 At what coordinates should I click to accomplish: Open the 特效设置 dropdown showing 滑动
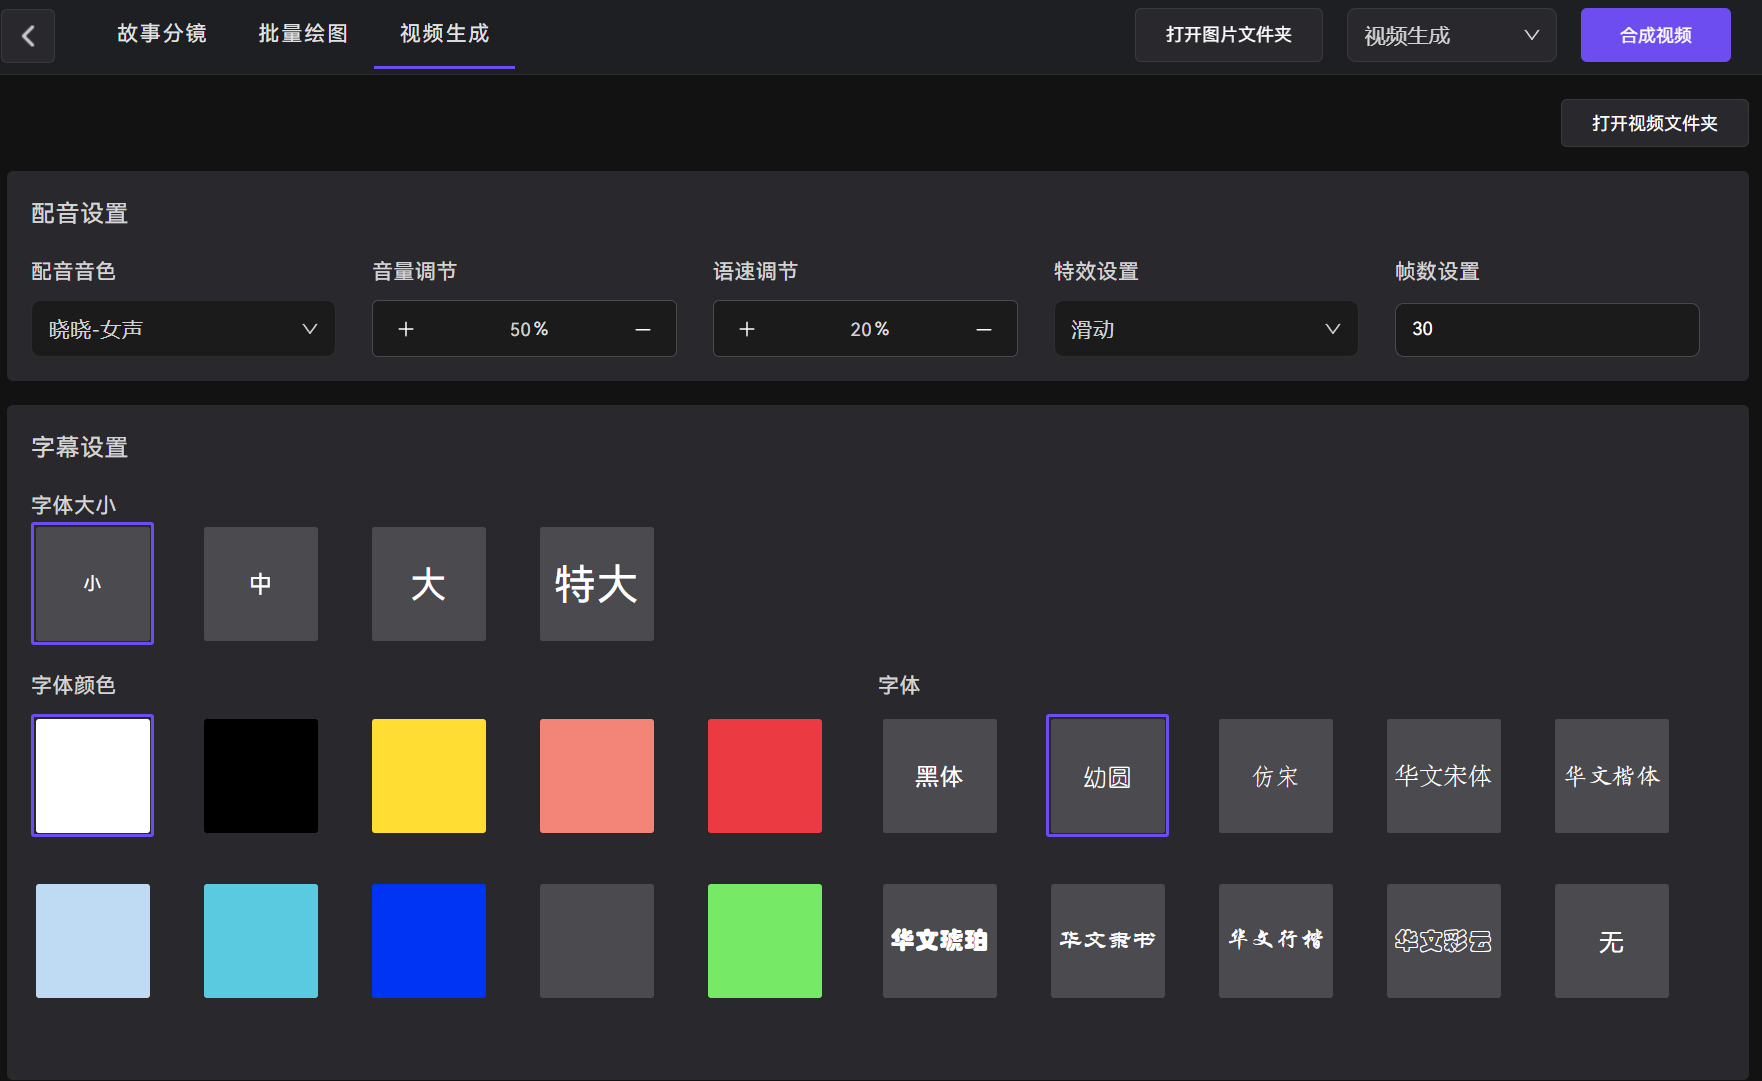coord(1206,329)
